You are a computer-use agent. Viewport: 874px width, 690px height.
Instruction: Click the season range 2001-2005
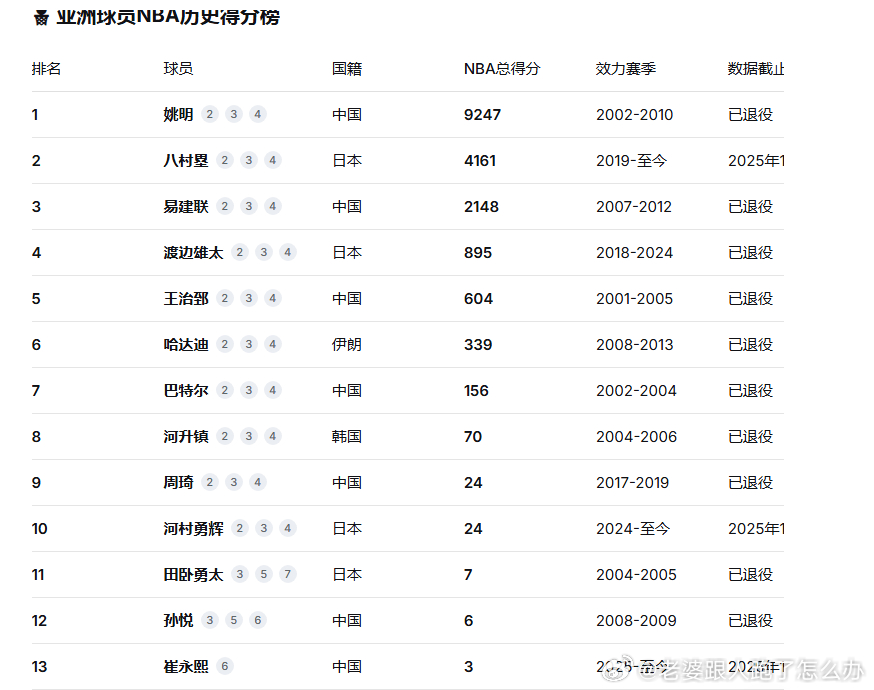[634, 298]
